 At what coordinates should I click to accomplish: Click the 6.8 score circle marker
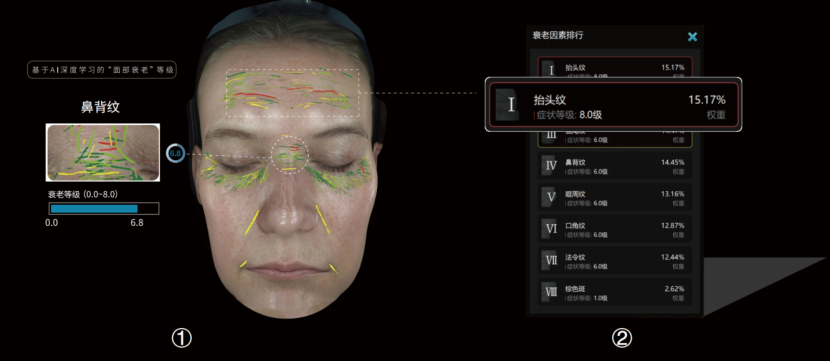coord(175,154)
